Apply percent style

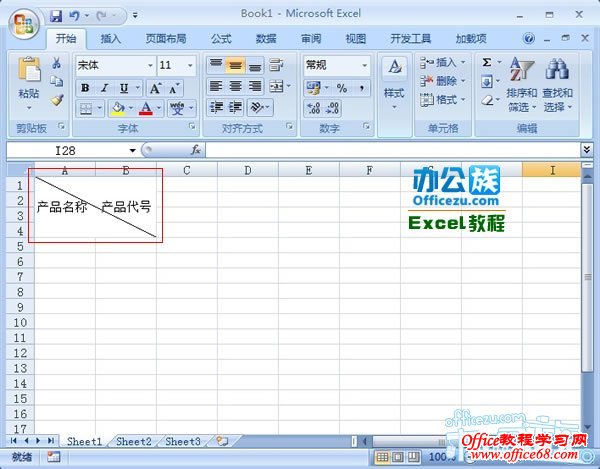342,88
